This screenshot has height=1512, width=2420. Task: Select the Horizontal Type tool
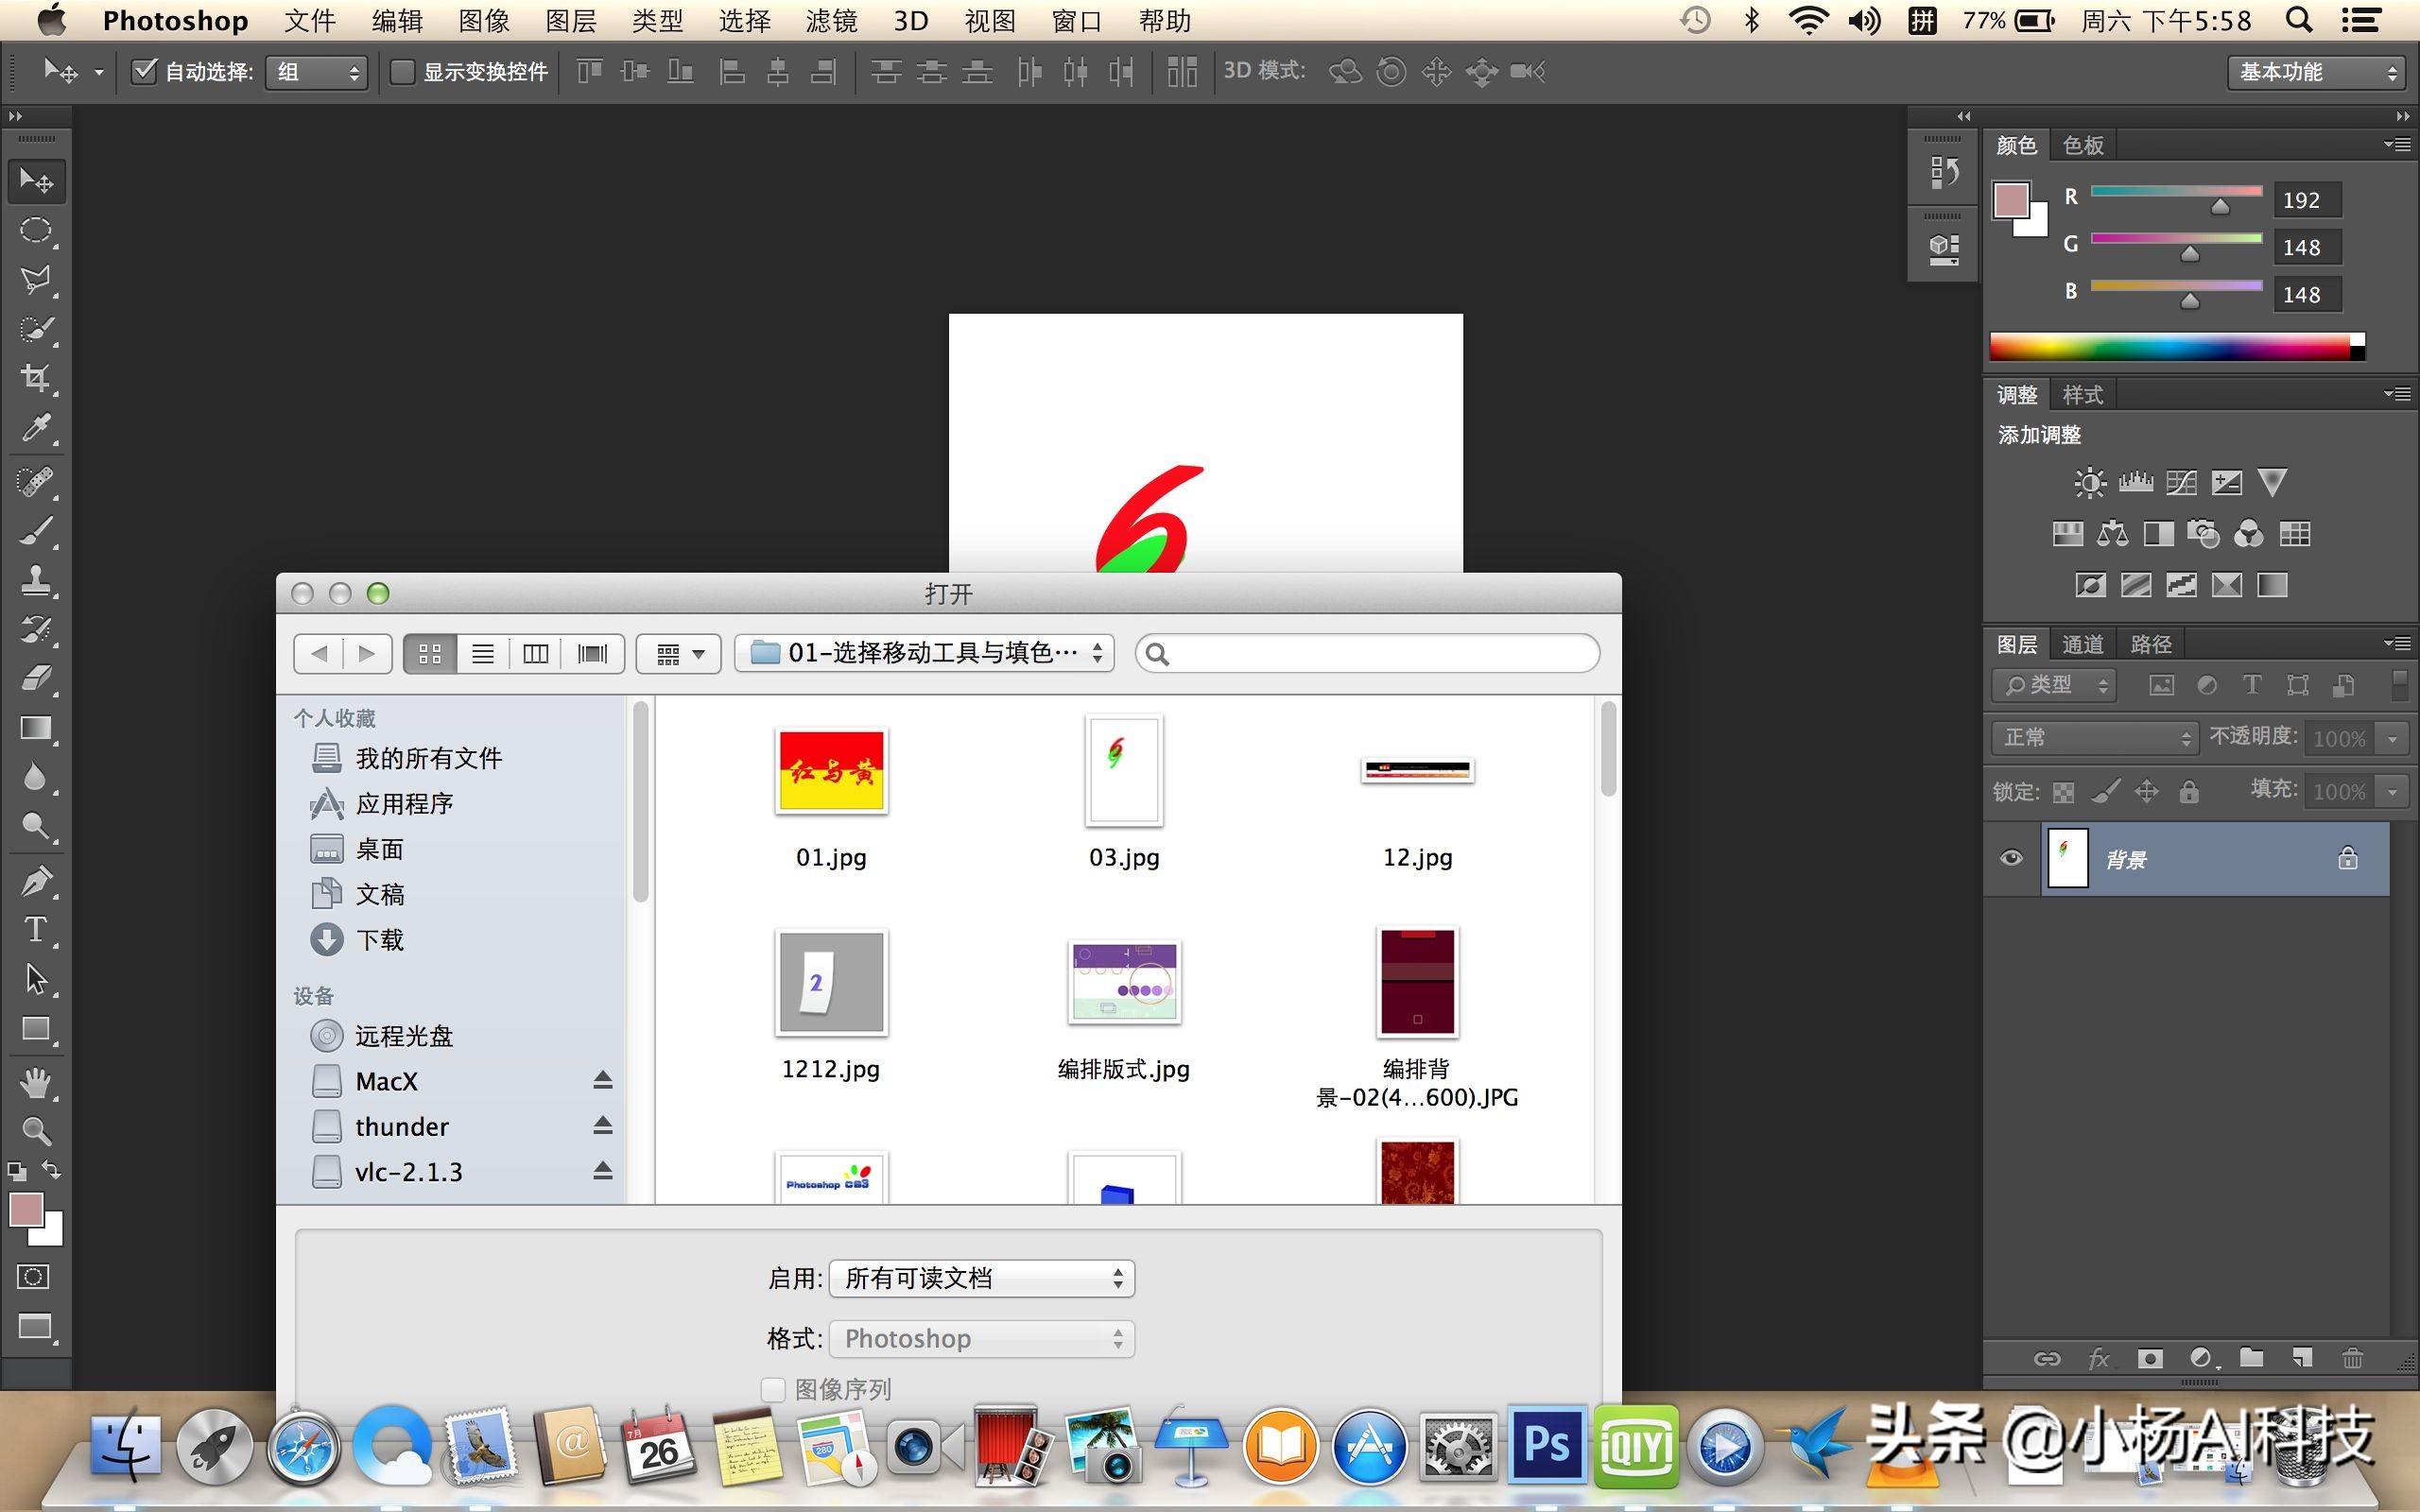36,930
